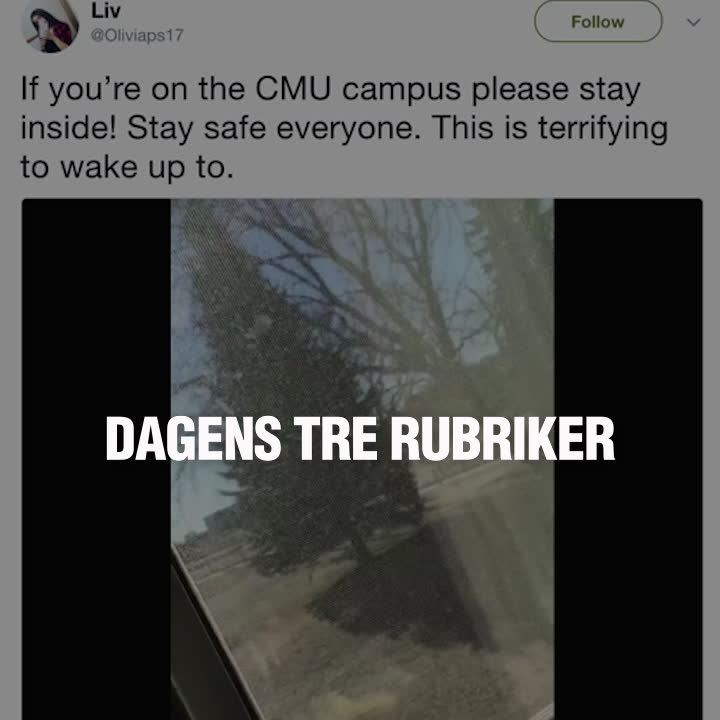
Task: Visit the @Oliviaps17 handle link
Action: [137, 35]
